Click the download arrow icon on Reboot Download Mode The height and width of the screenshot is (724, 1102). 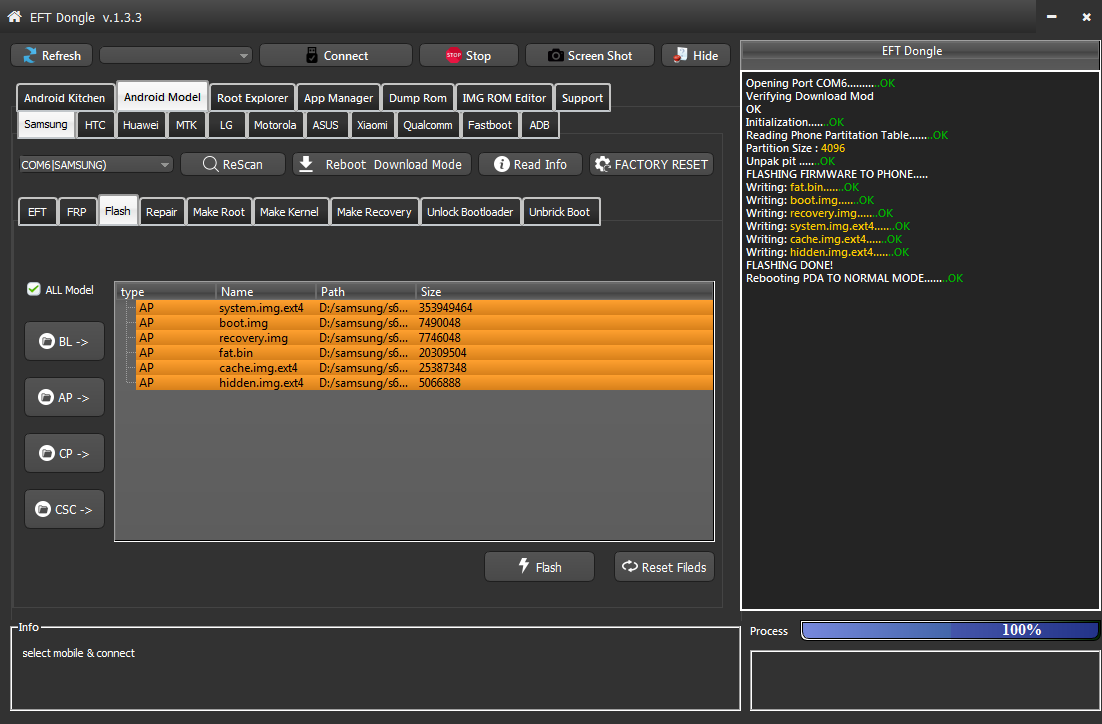click(306, 164)
